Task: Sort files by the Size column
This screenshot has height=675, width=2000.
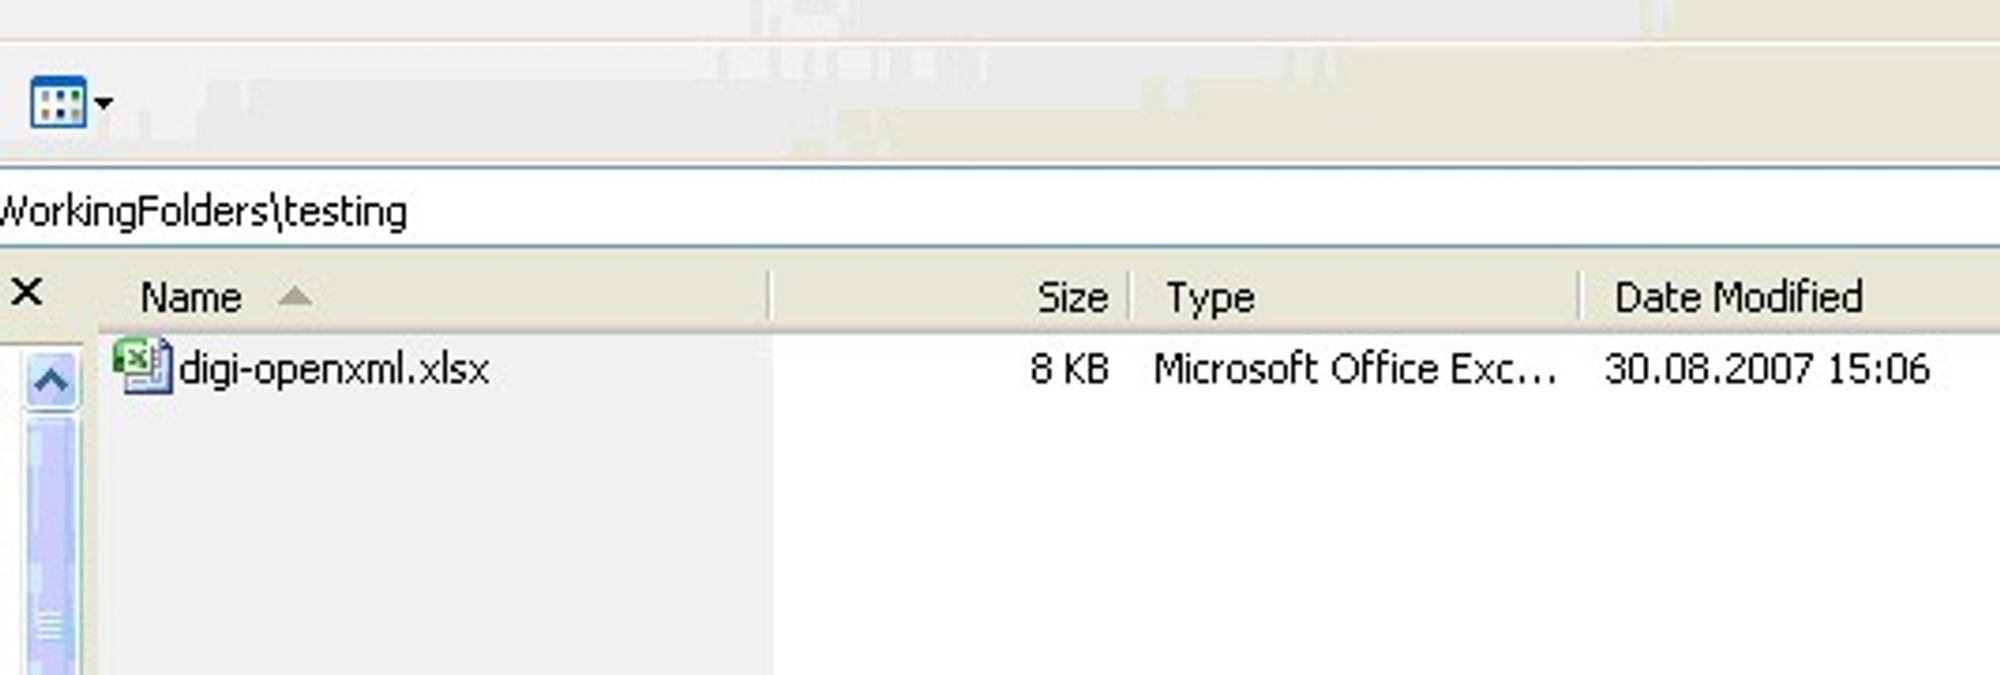Action: click(1072, 297)
